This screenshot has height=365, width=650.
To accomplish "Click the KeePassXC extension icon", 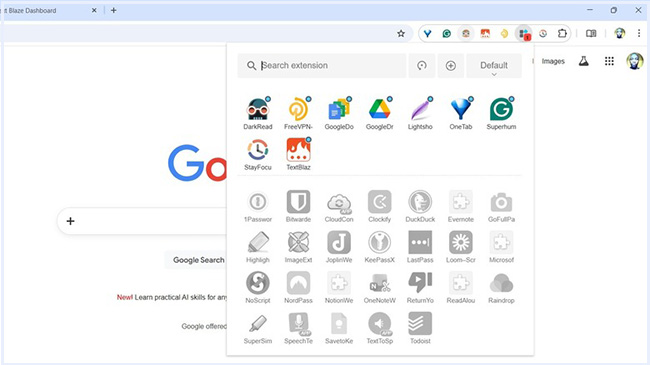I will coord(379,242).
